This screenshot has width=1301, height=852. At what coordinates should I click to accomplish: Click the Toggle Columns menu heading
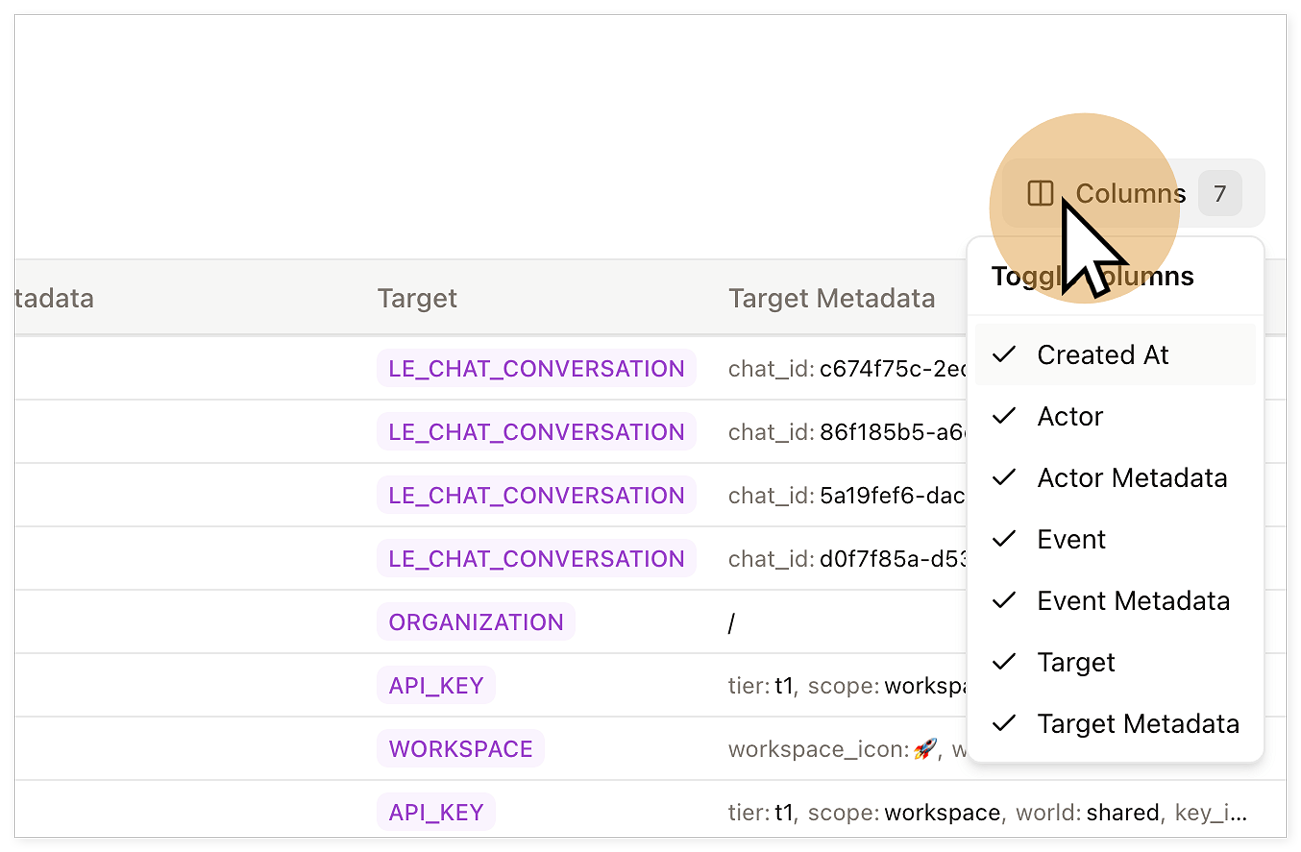[x=1092, y=276]
